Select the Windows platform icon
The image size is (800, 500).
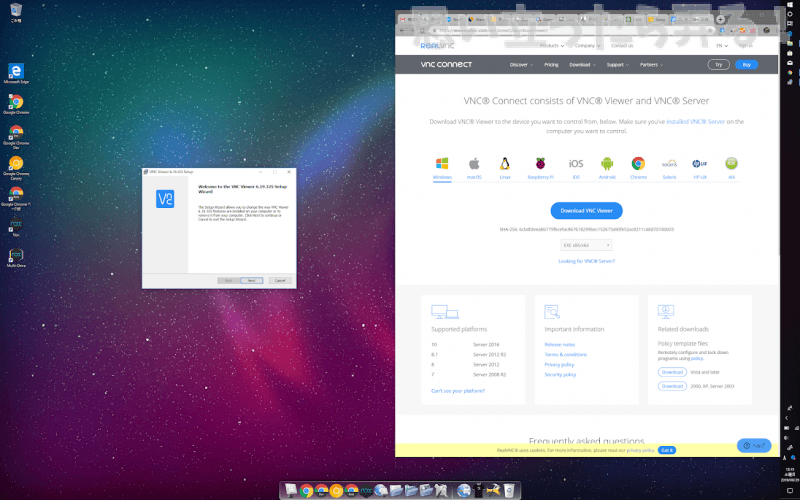[x=442, y=164]
